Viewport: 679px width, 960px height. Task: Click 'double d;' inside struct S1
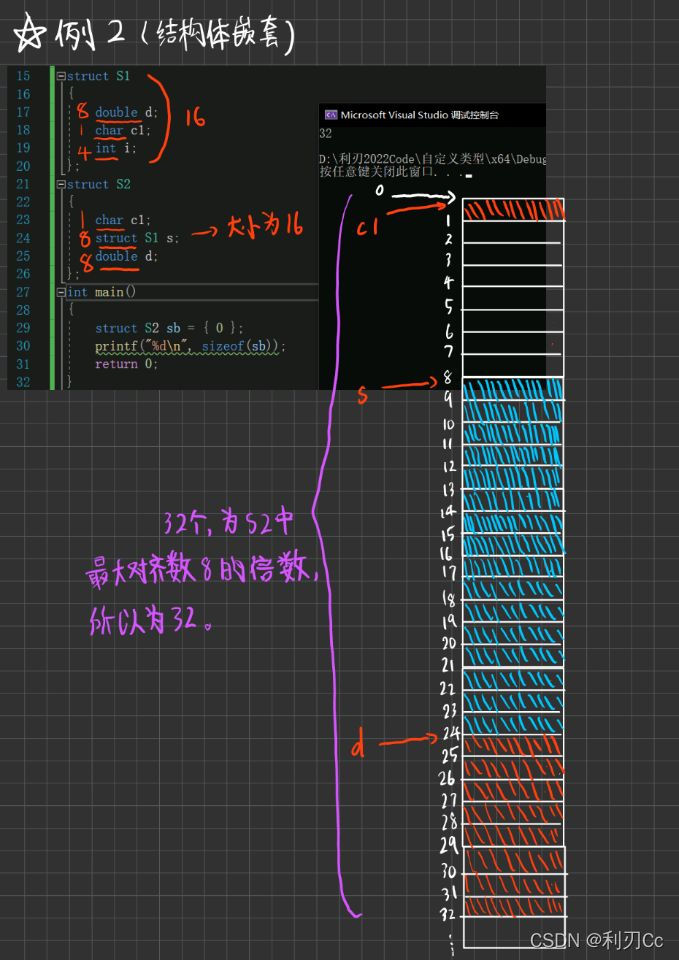[x=126, y=112]
